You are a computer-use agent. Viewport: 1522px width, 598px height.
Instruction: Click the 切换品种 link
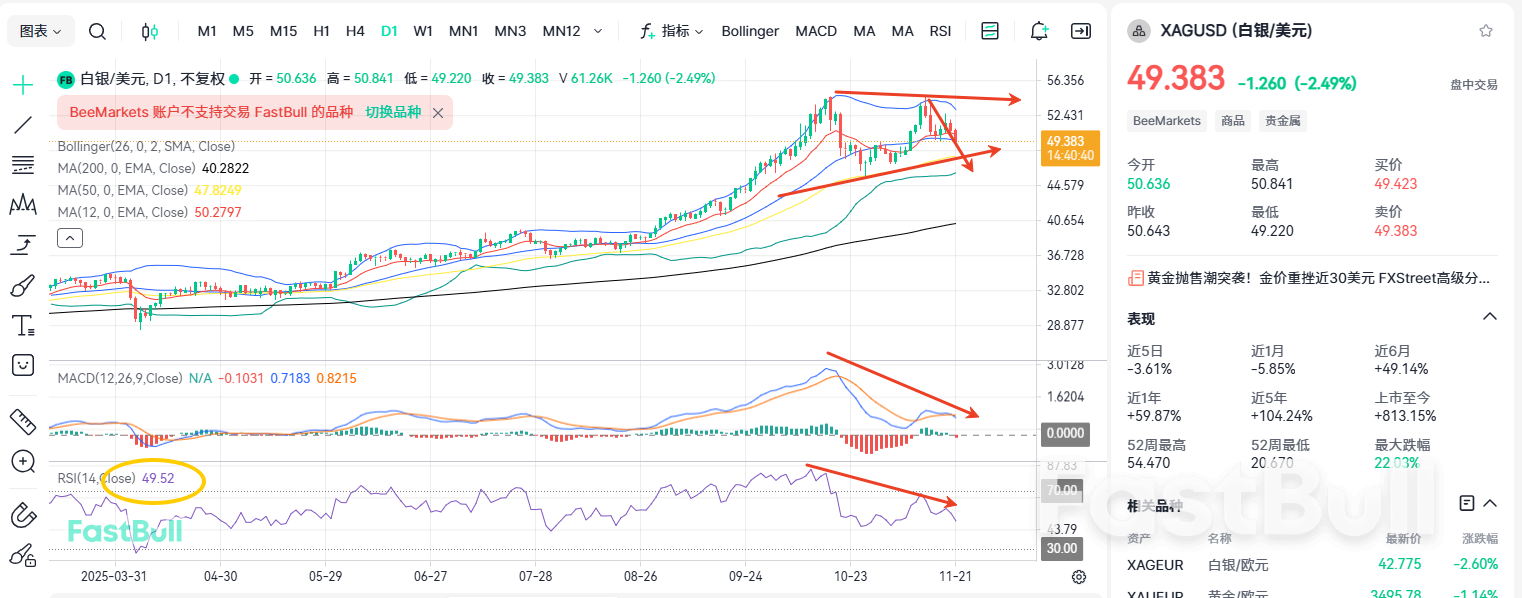[x=393, y=113]
